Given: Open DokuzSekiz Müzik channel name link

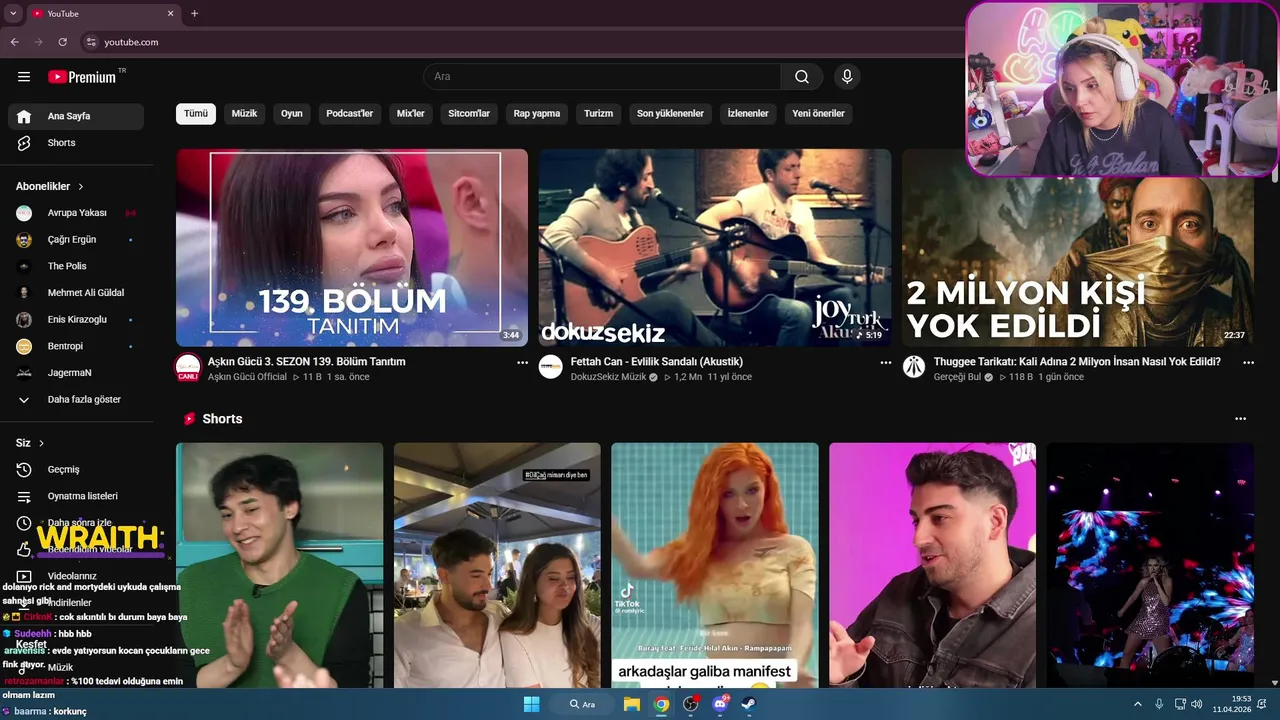Looking at the screenshot, I should tap(608, 377).
